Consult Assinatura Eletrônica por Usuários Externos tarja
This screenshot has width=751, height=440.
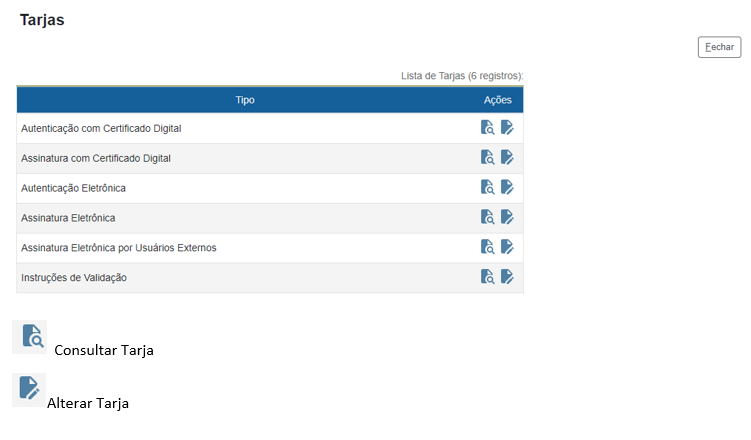tap(487, 247)
